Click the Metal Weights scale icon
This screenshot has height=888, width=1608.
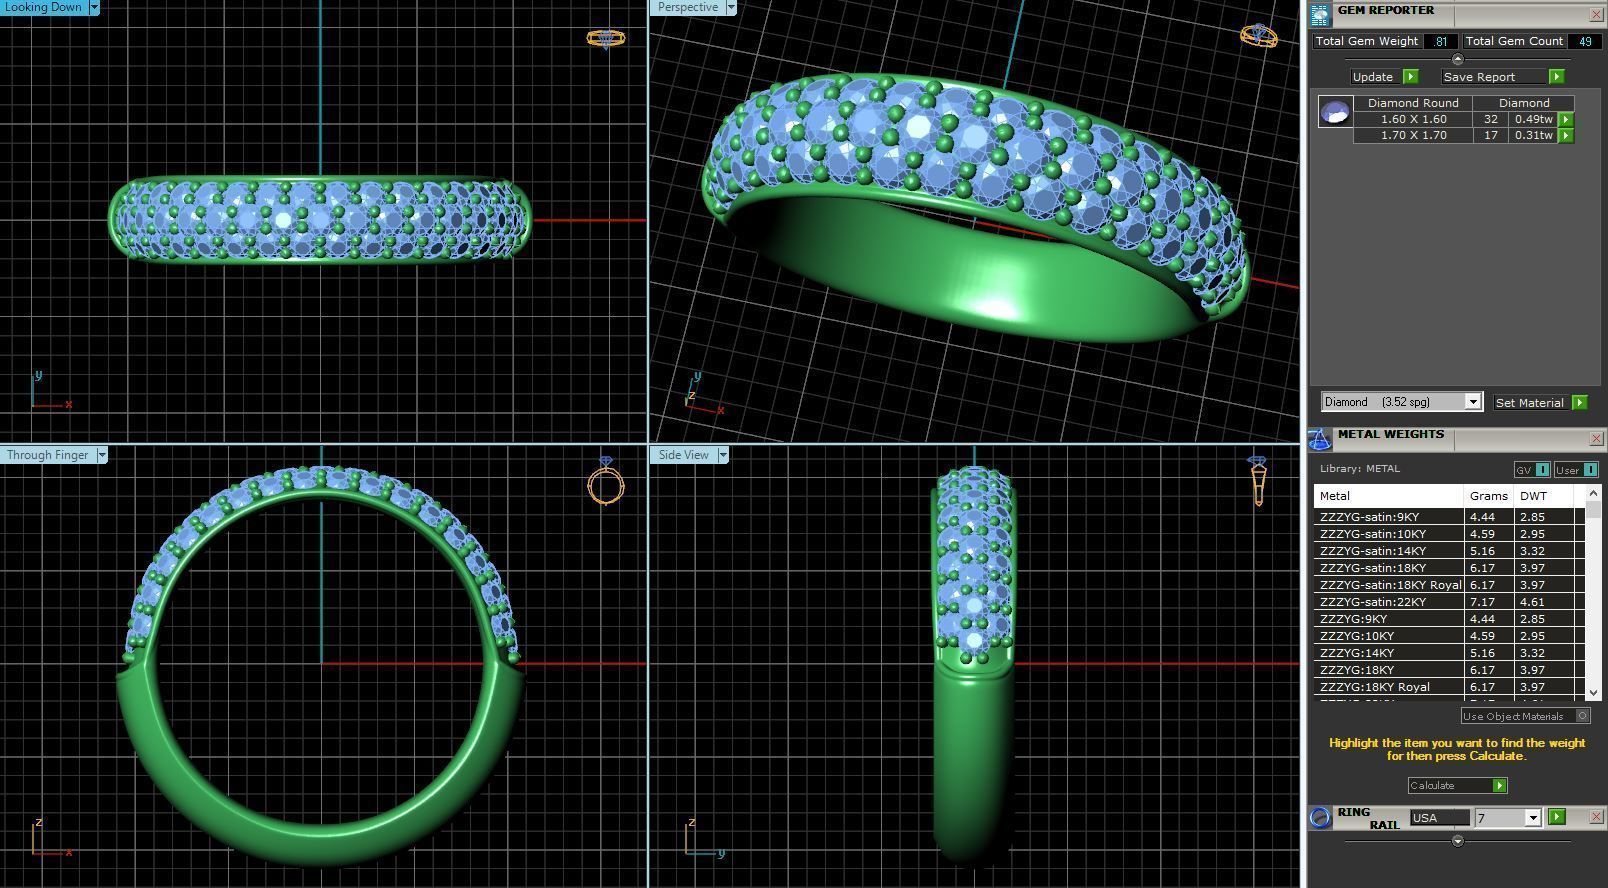tap(1320, 439)
